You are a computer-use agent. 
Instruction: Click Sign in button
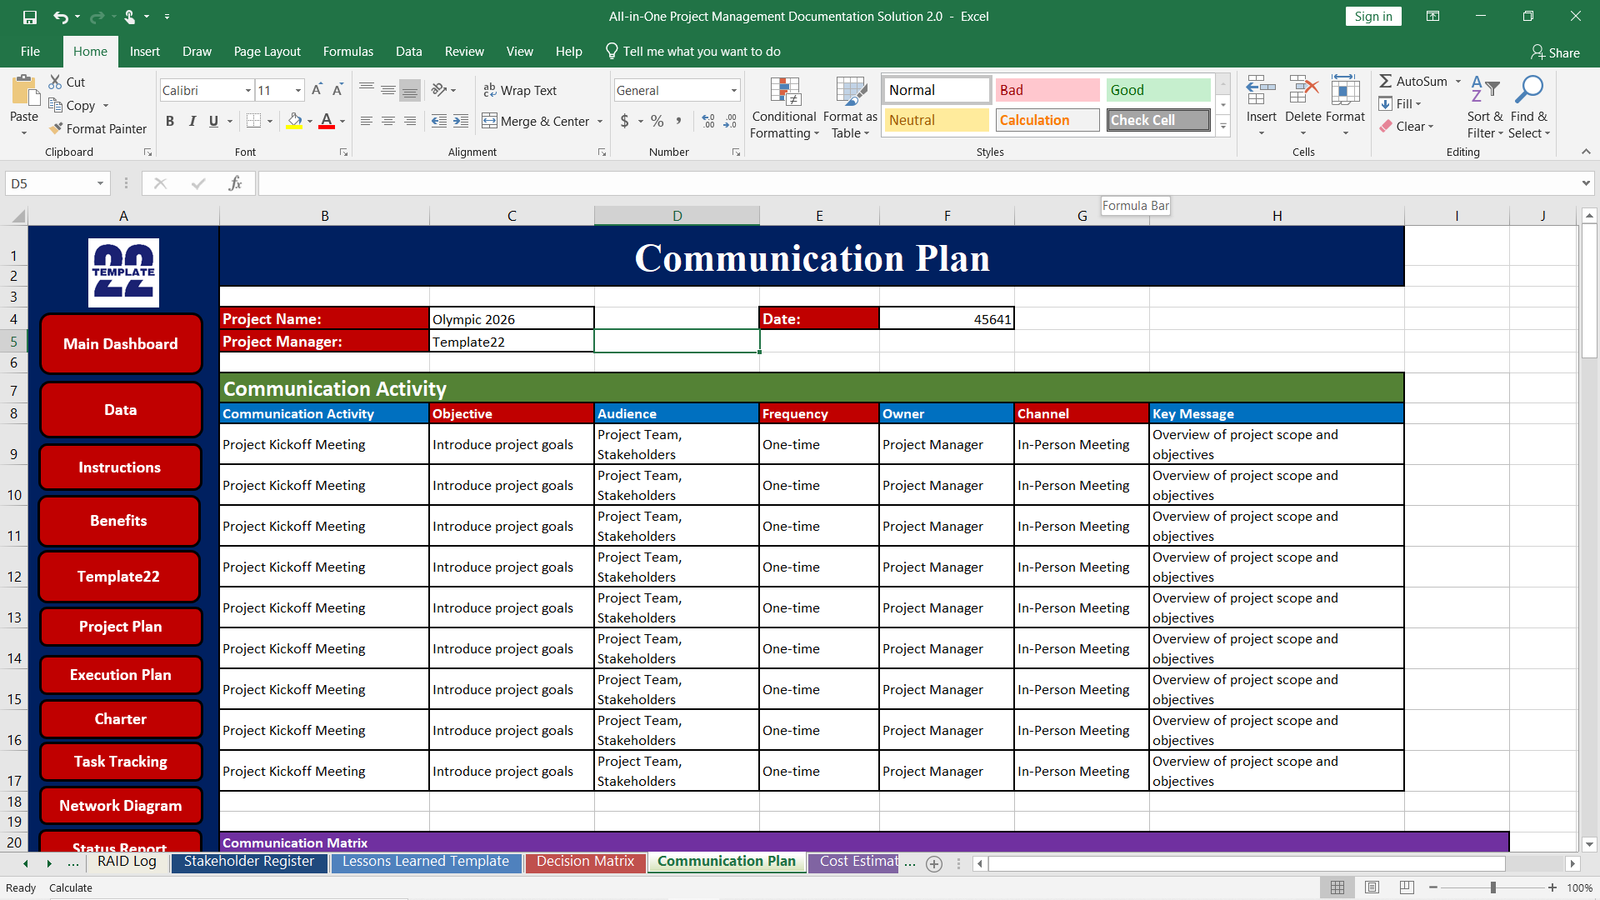click(1373, 16)
